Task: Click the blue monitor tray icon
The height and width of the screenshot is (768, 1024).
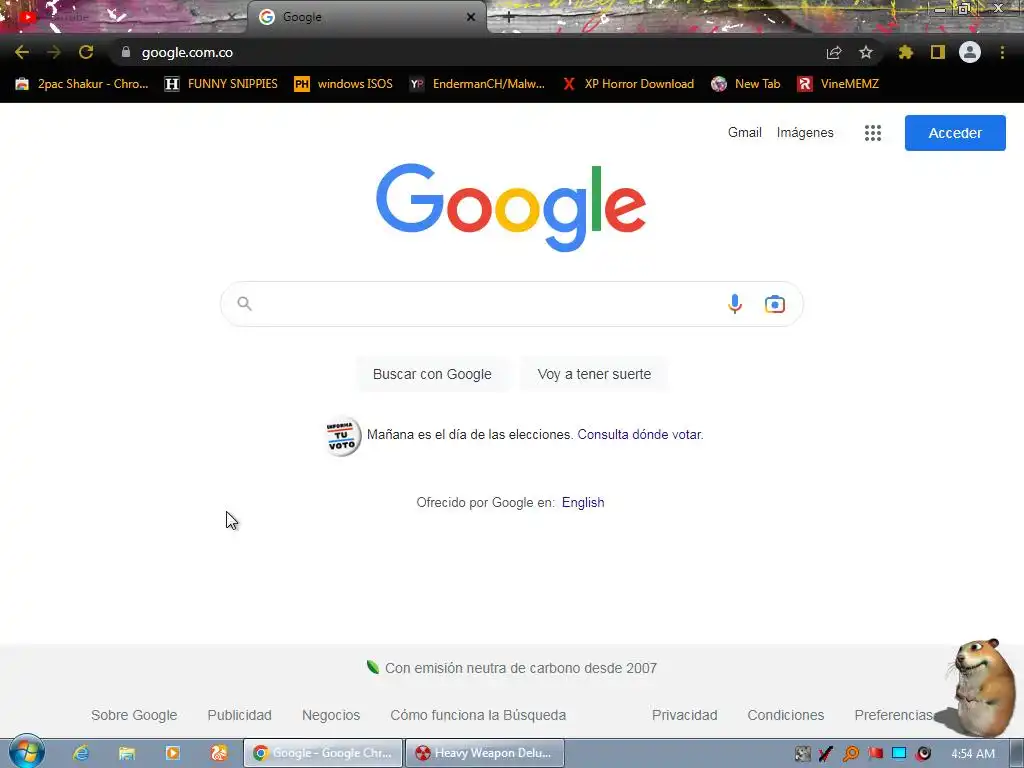Action: [899, 754]
